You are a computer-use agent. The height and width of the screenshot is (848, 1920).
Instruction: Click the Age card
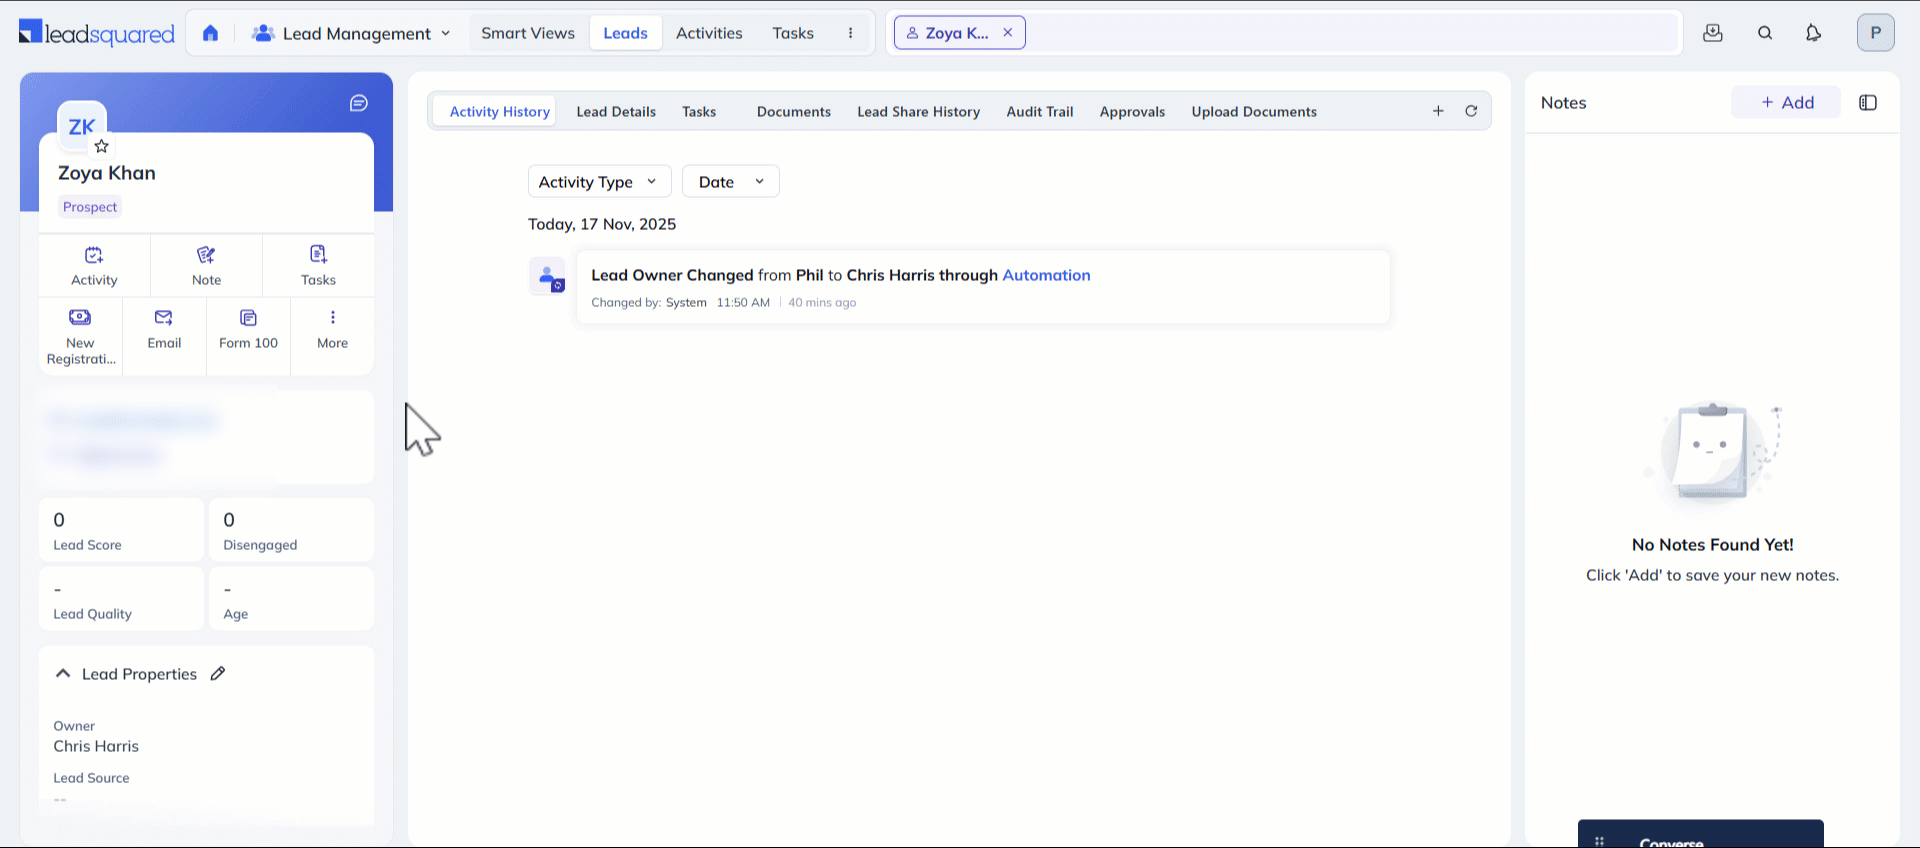pyautogui.click(x=291, y=599)
